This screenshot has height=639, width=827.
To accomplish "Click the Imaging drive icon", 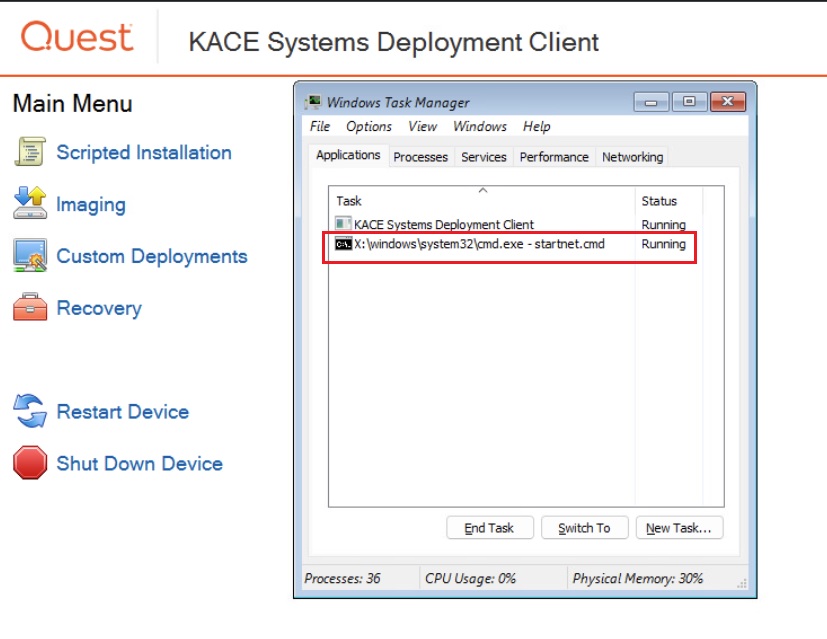I will point(30,203).
